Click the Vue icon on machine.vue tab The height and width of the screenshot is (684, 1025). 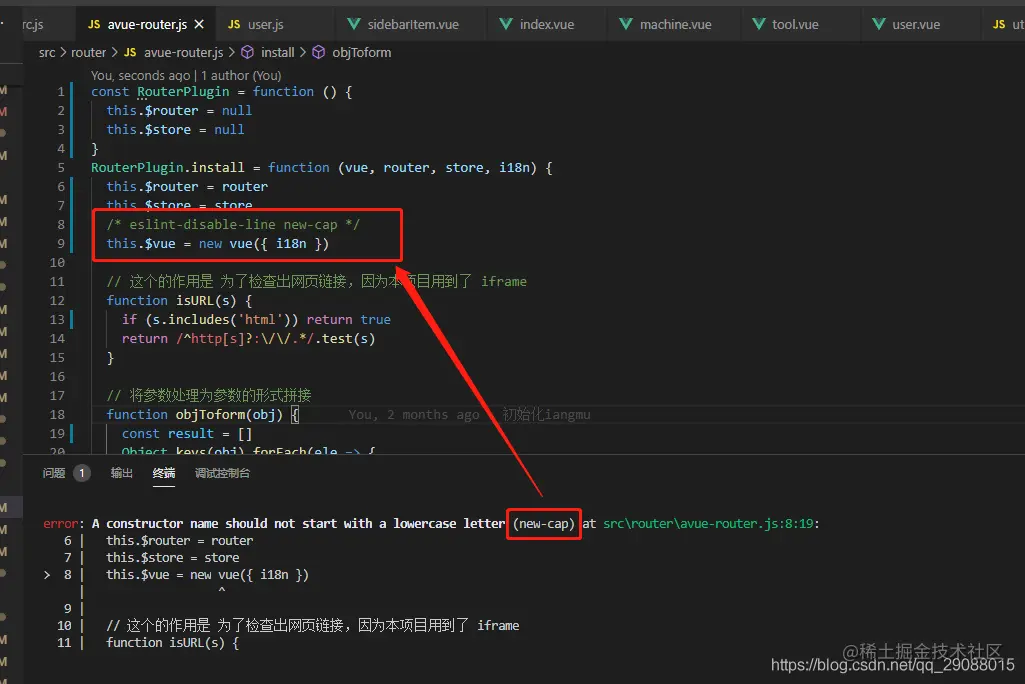tap(626, 24)
